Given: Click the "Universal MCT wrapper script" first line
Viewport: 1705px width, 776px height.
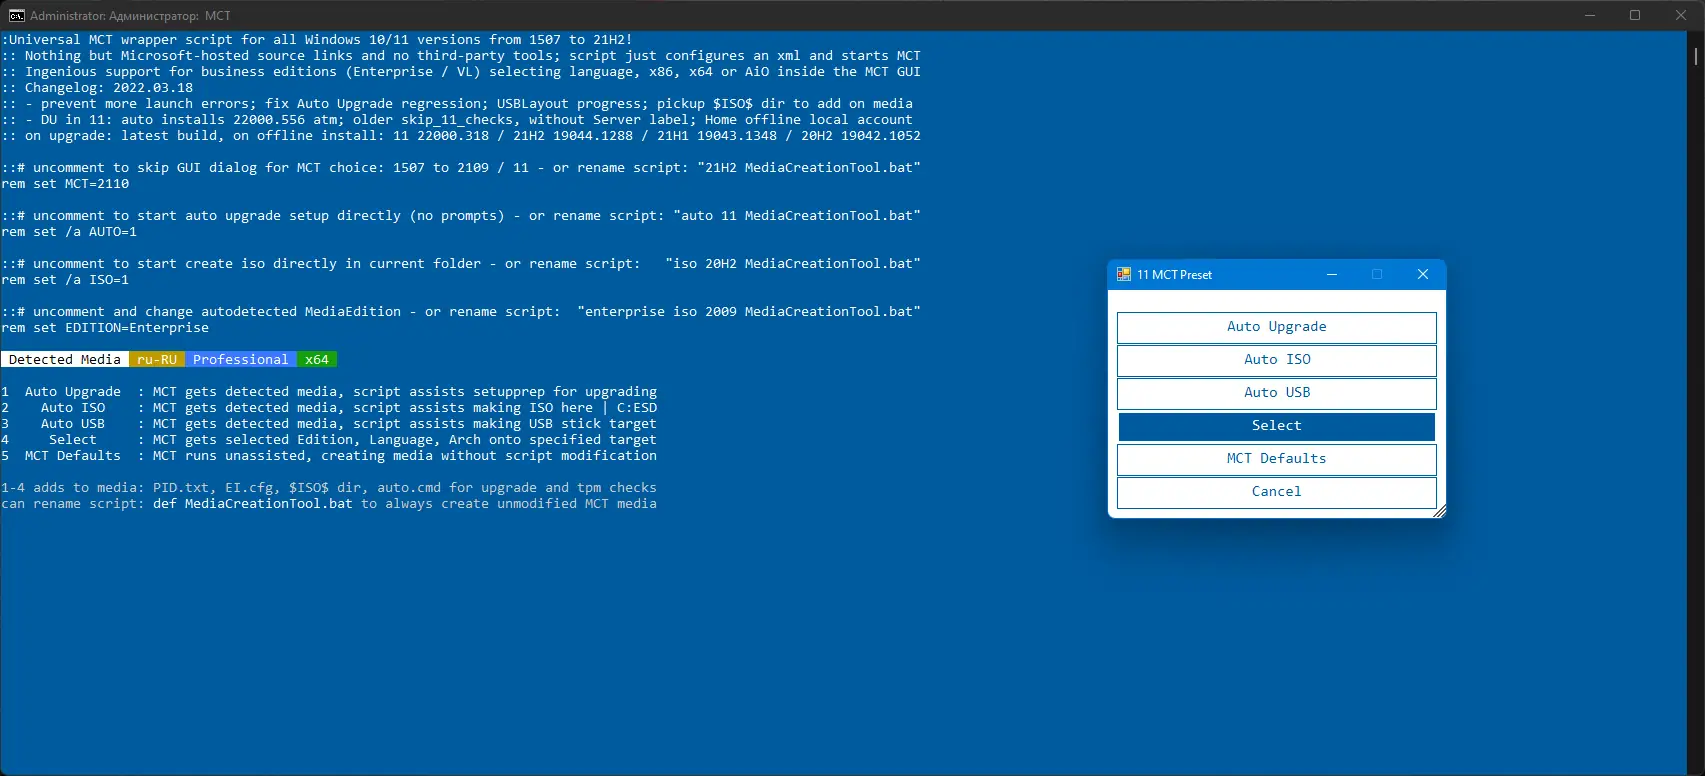Looking at the screenshot, I should pos(317,40).
